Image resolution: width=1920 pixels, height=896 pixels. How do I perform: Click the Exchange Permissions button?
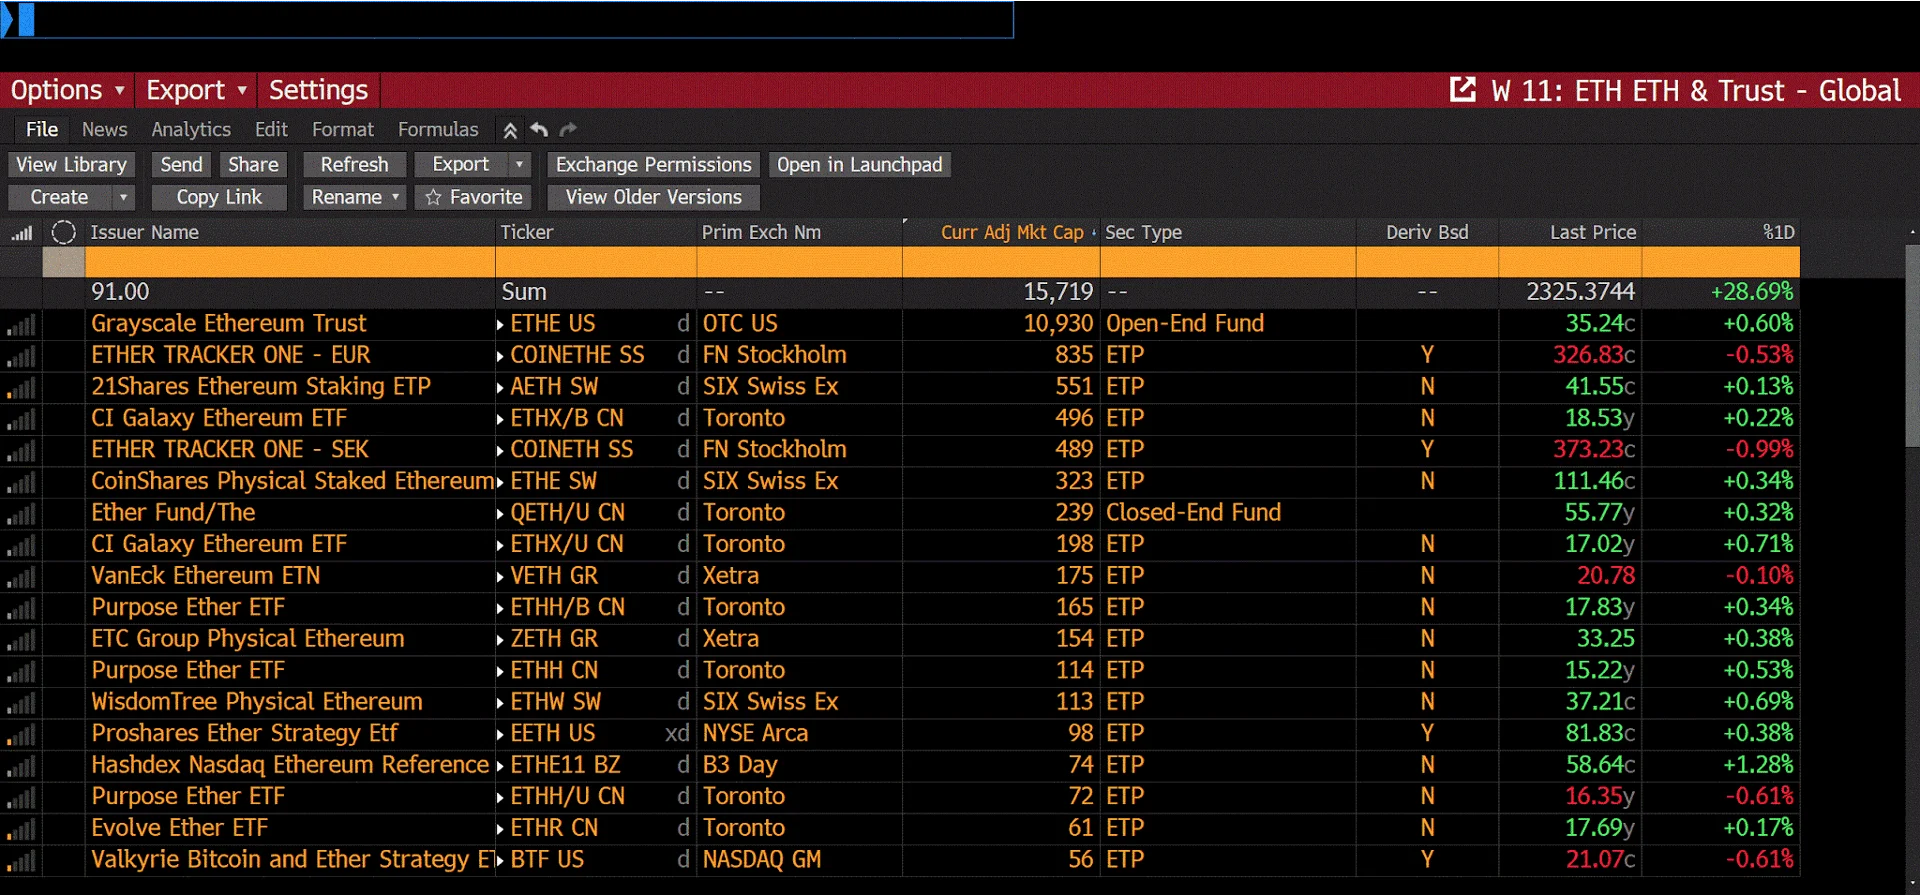tap(653, 165)
